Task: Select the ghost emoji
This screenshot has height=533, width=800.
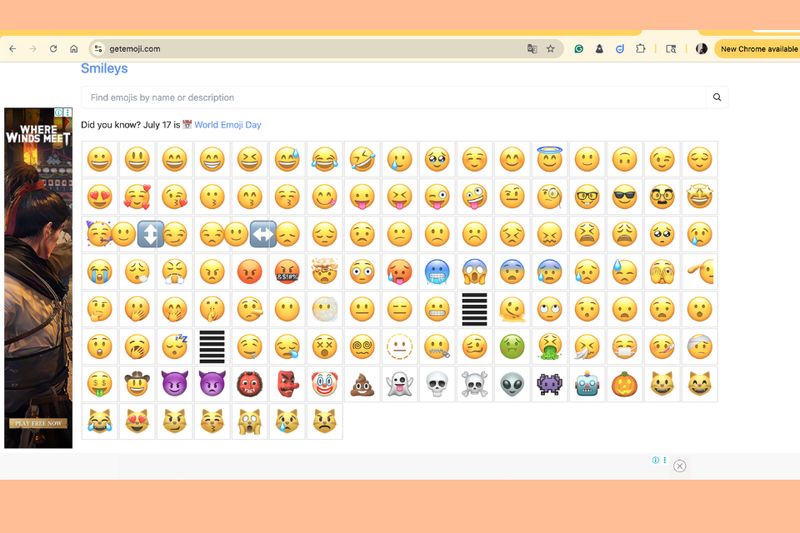Action: tap(399, 384)
